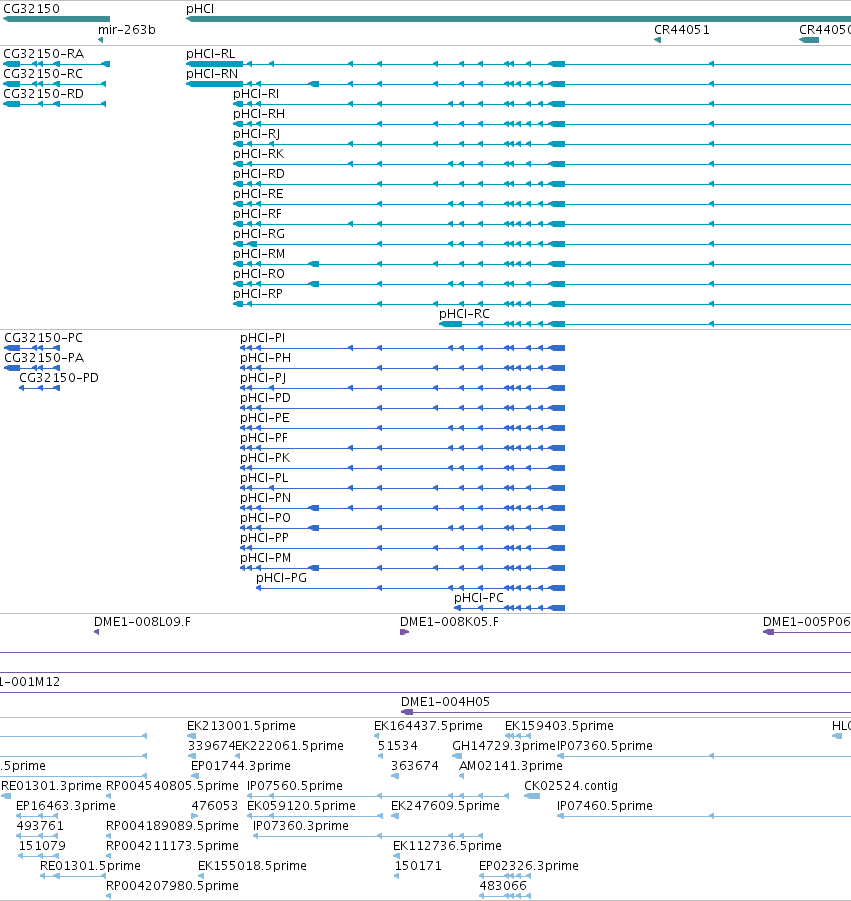Select transcript pHCl-RH
This screenshot has width=851, height=901.
pos(259,114)
